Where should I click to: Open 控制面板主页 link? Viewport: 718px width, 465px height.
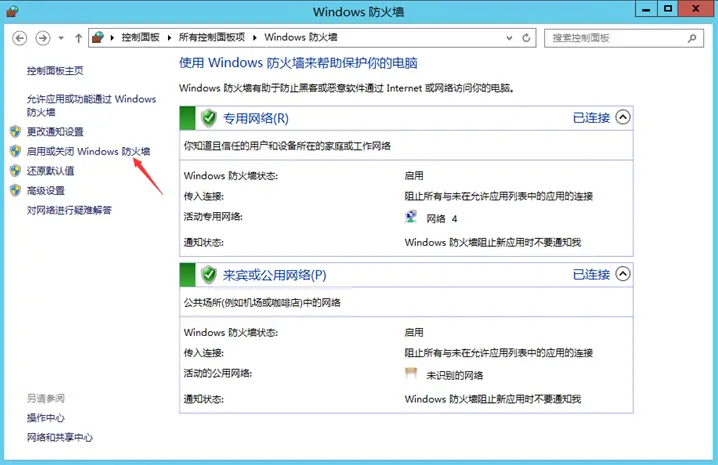coord(55,71)
